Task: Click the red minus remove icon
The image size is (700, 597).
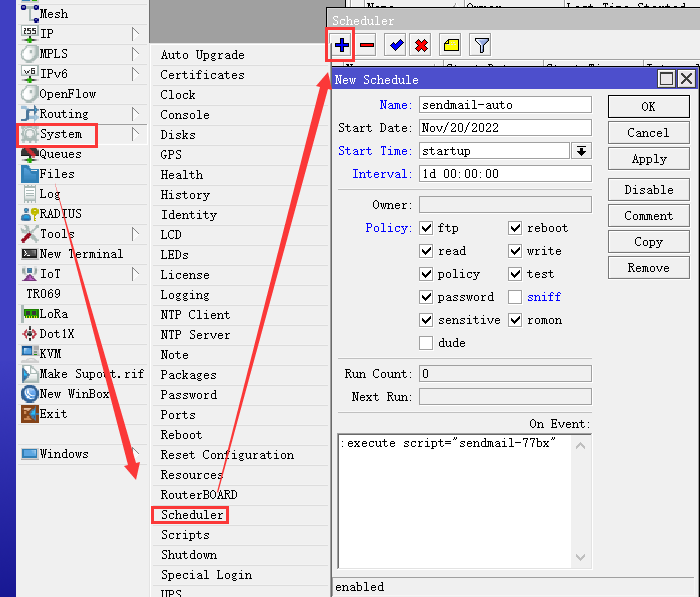Action: coord(367,45)
